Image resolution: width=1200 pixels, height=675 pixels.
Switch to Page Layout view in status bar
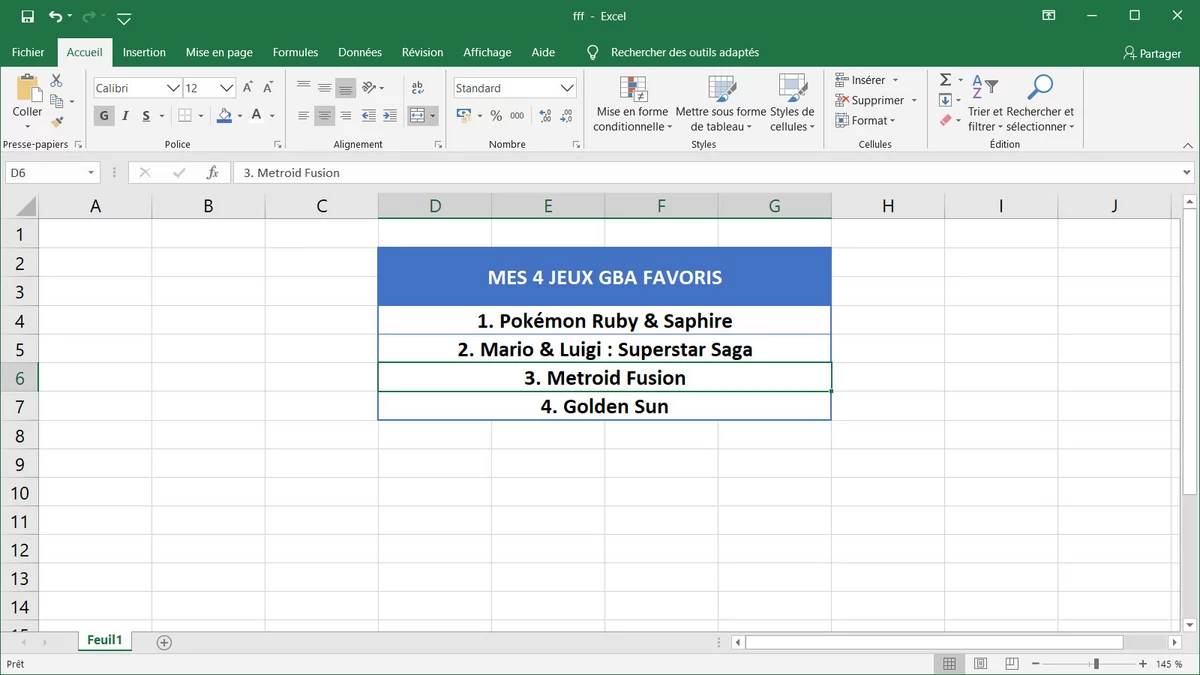(x=981, y=664)
